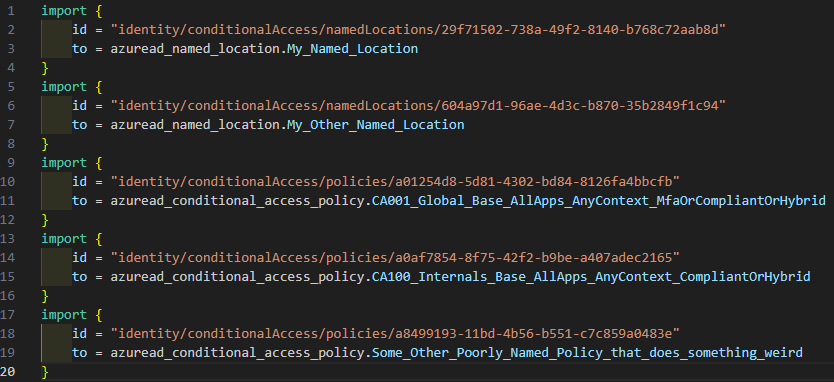Click line number 17 in gutter
The height and width of the screenshot is (382, 834).
pyautogui.click(x=11, y=314)
